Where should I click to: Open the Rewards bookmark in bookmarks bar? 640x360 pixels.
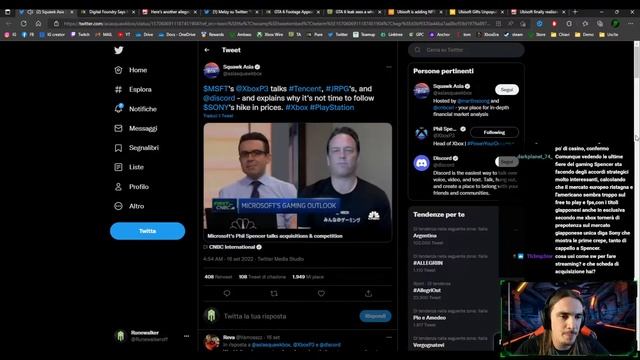click(213, 35)
